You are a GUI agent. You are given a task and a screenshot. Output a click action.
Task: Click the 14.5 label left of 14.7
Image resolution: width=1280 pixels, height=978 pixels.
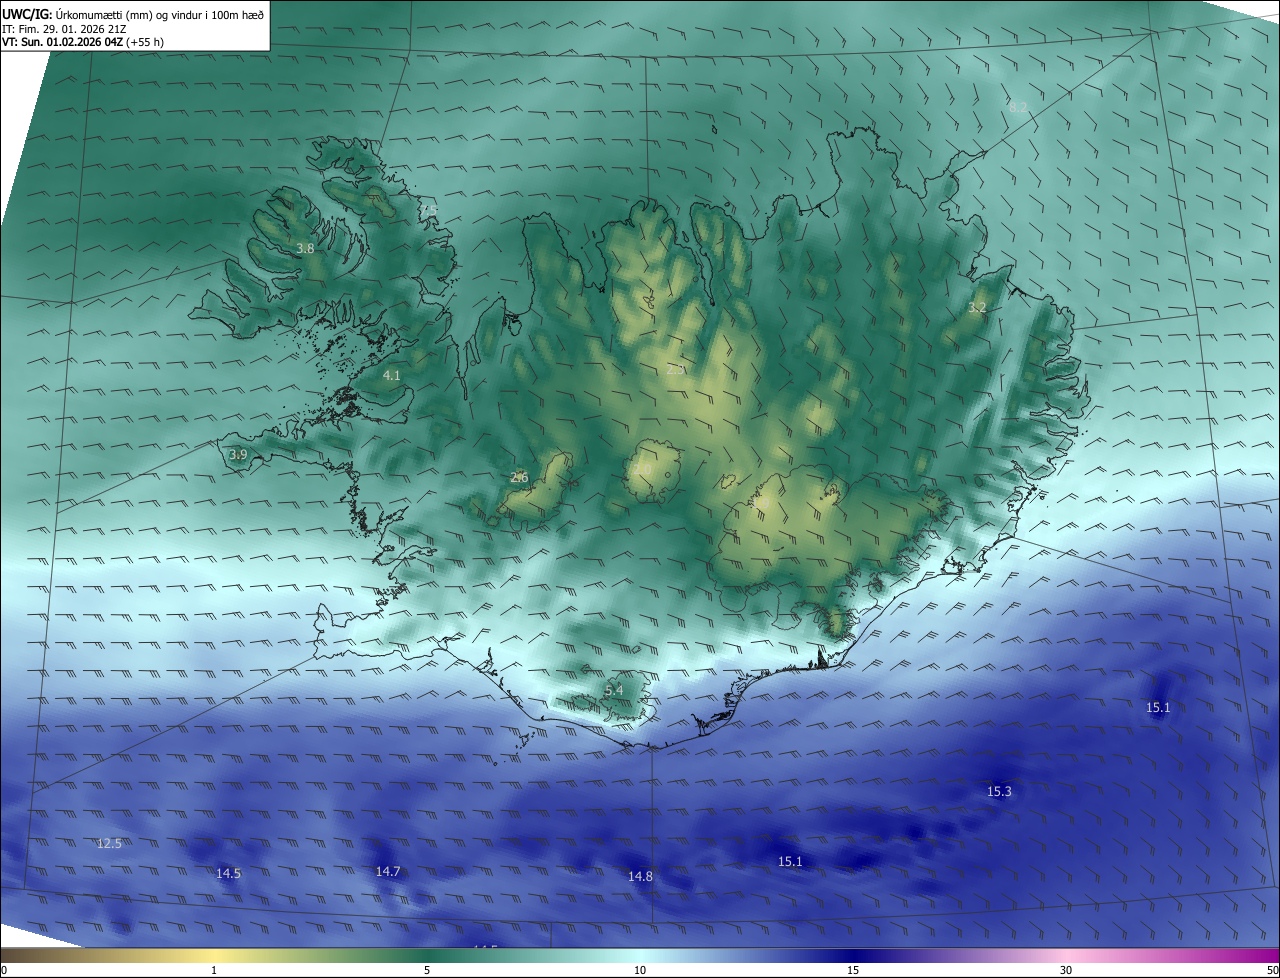coord(228,873)
